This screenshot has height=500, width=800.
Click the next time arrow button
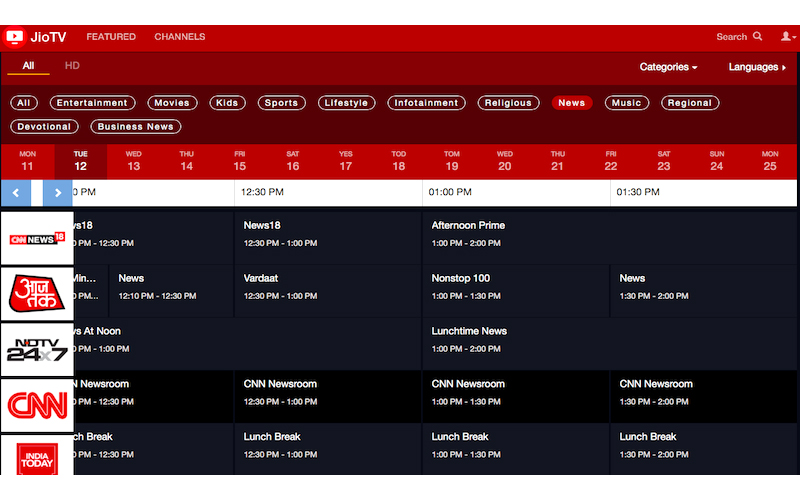[57, 193]
